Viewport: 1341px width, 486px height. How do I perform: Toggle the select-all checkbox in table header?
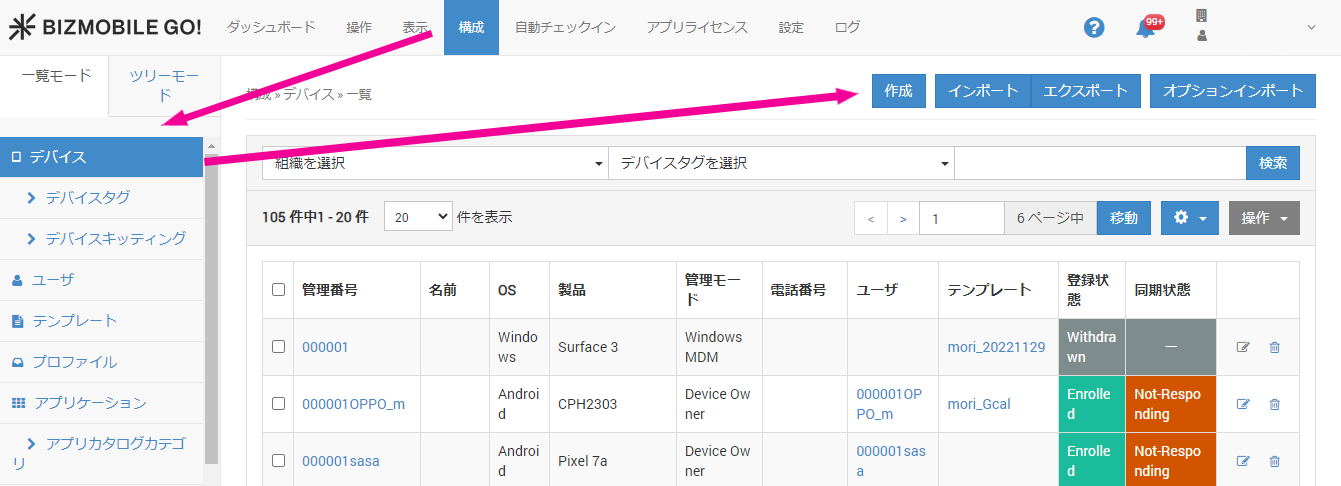coord(279,290)
